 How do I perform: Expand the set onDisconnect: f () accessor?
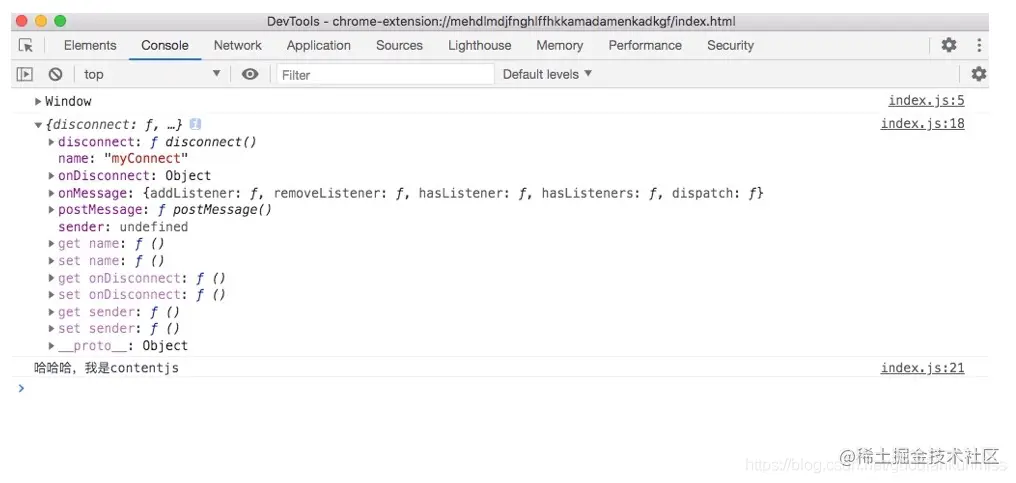pyautogui.click(x=52, y=295)
